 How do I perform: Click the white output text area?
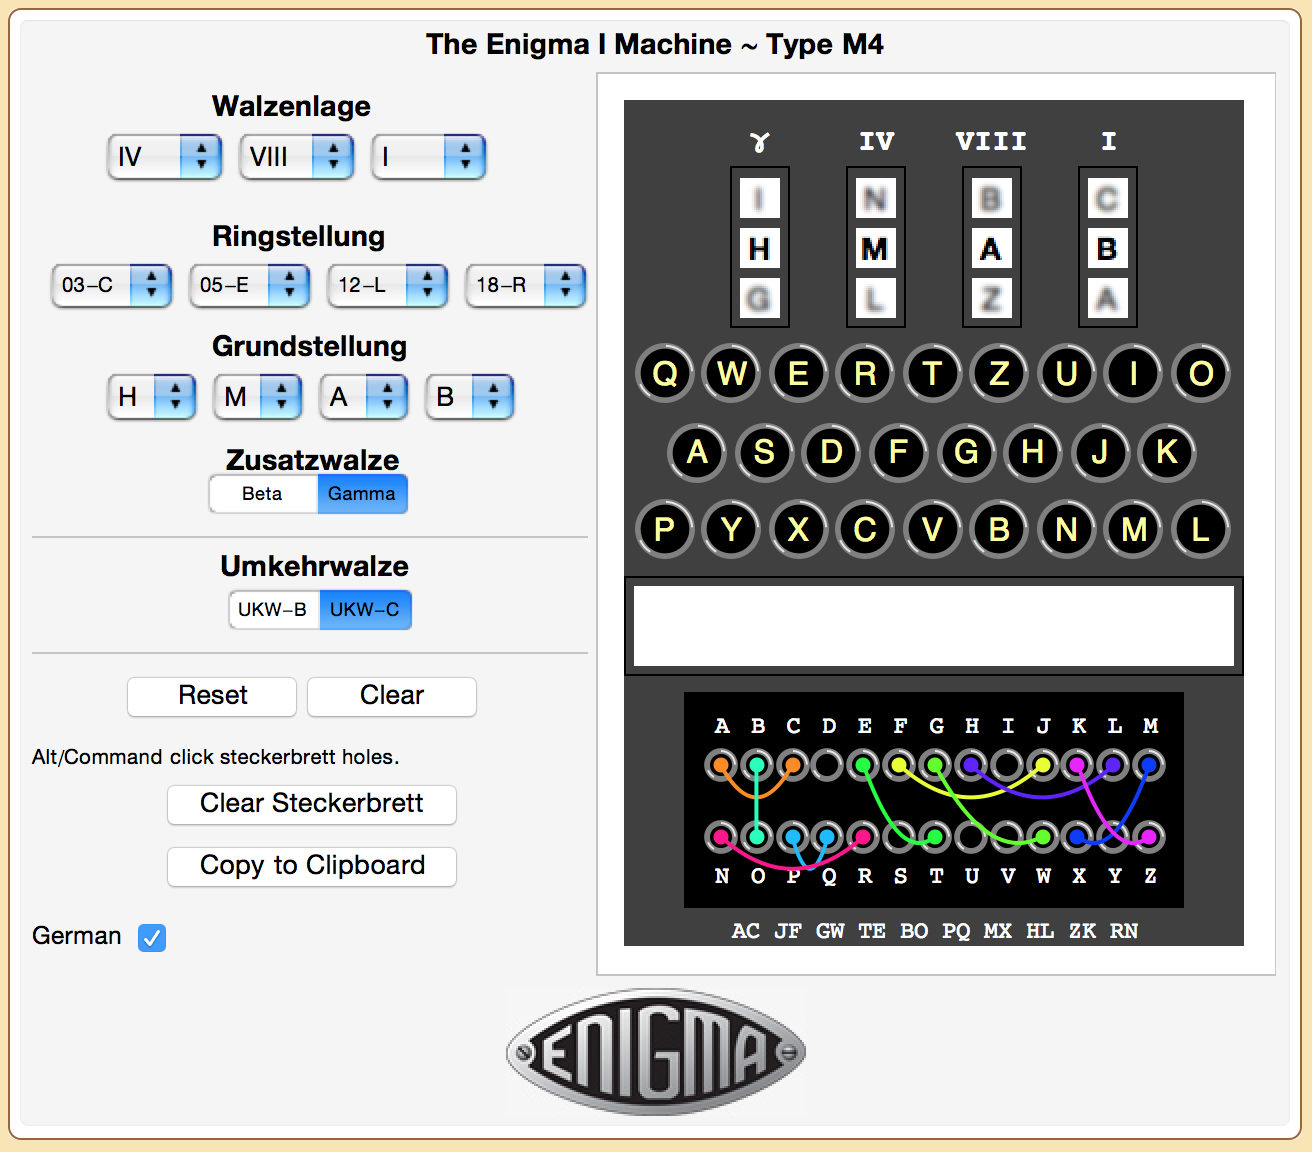coord(933,626)
